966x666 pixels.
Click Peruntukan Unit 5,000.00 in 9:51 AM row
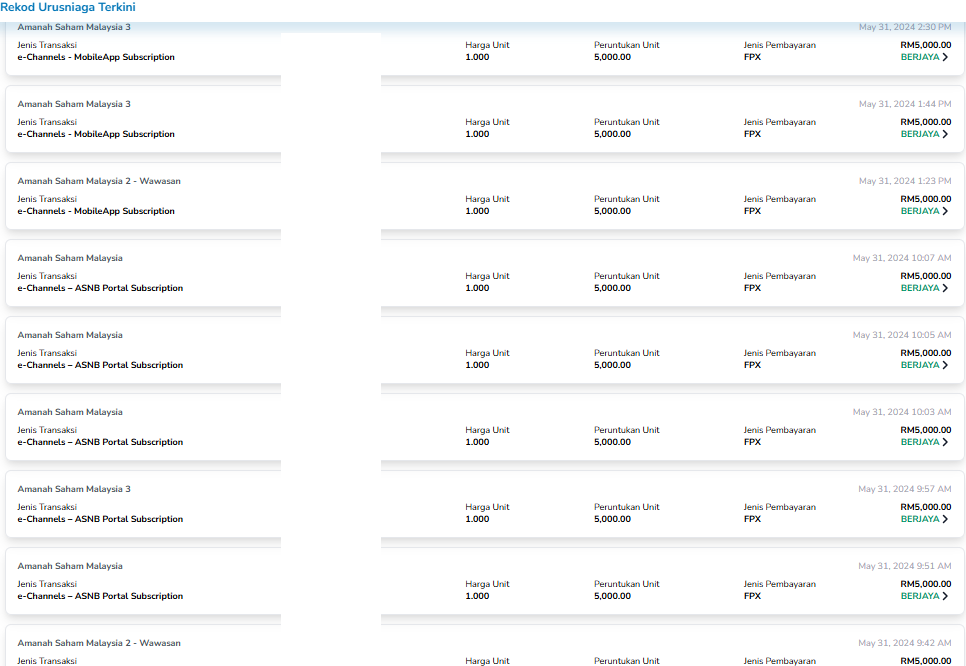tap(612, 596)
